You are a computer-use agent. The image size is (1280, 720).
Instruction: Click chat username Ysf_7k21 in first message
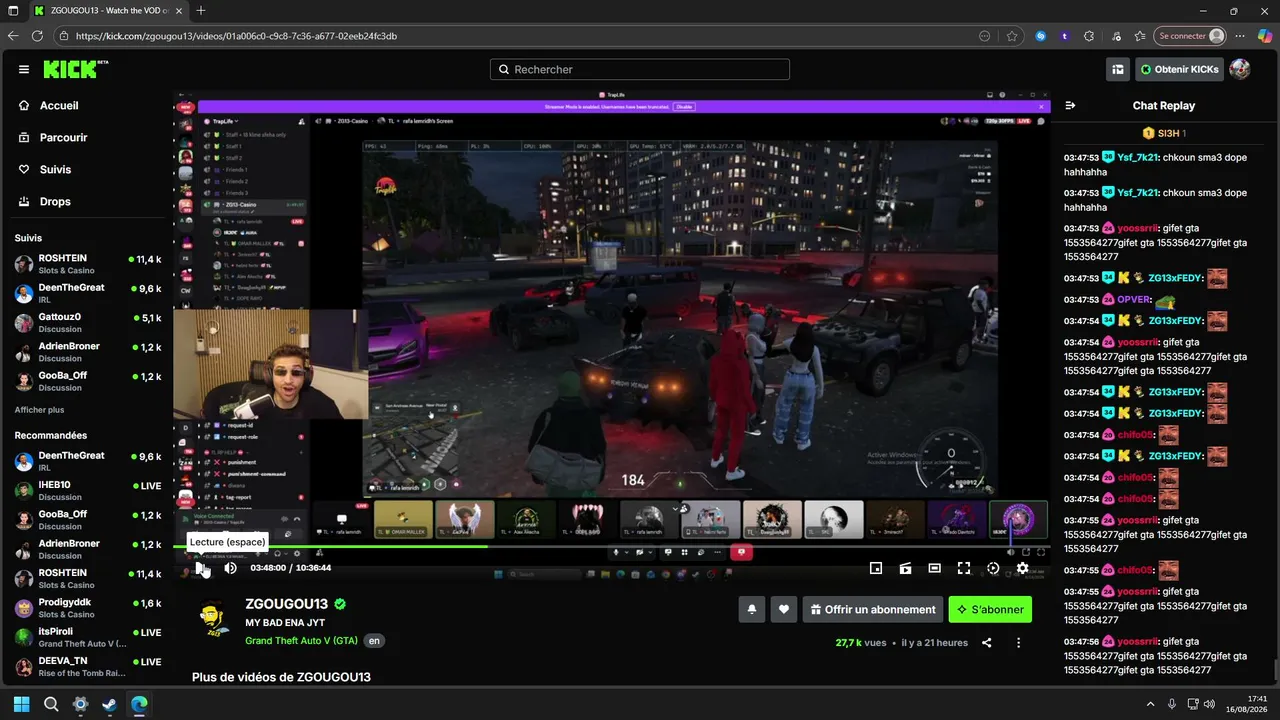(1138, 157)
